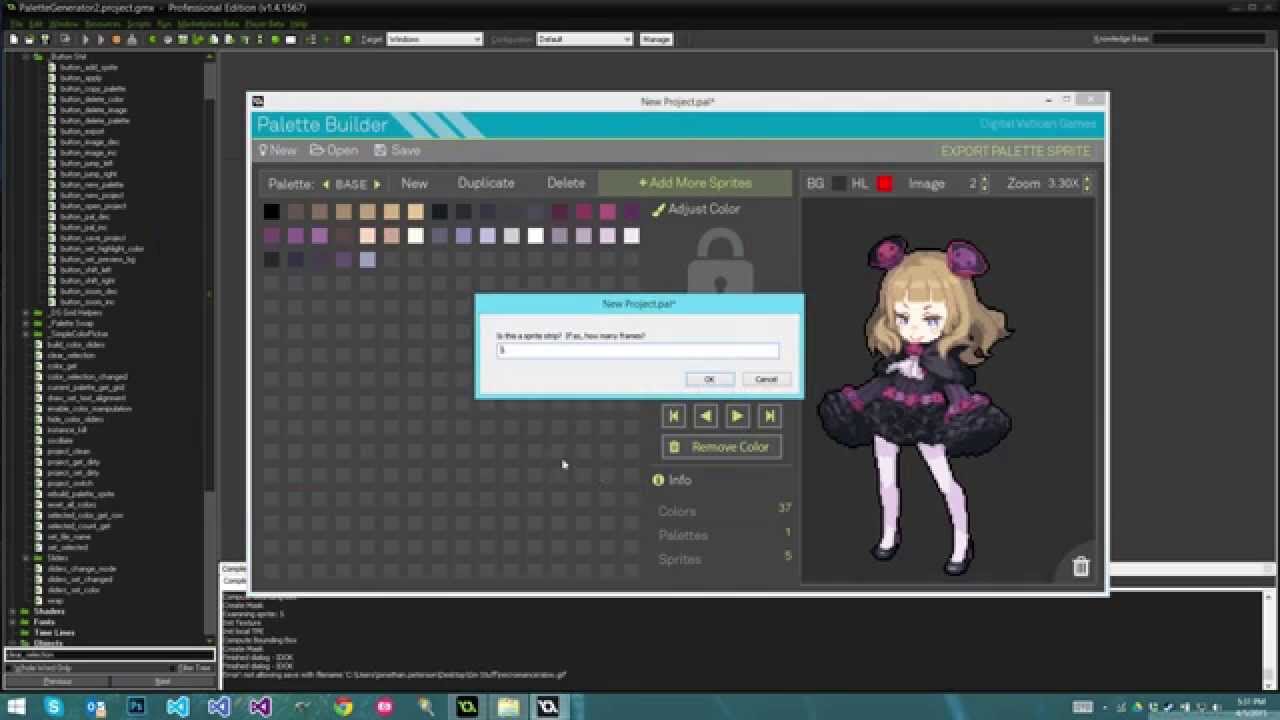1280x720 pixels.
Task: Click New palette button
Action: 414,183
